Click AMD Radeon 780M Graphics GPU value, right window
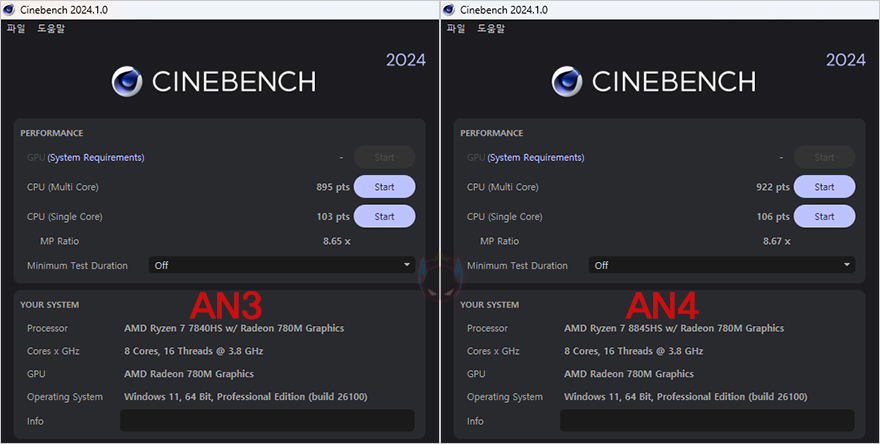This screenshot has width=880, height=444. [x=629, y=374]
